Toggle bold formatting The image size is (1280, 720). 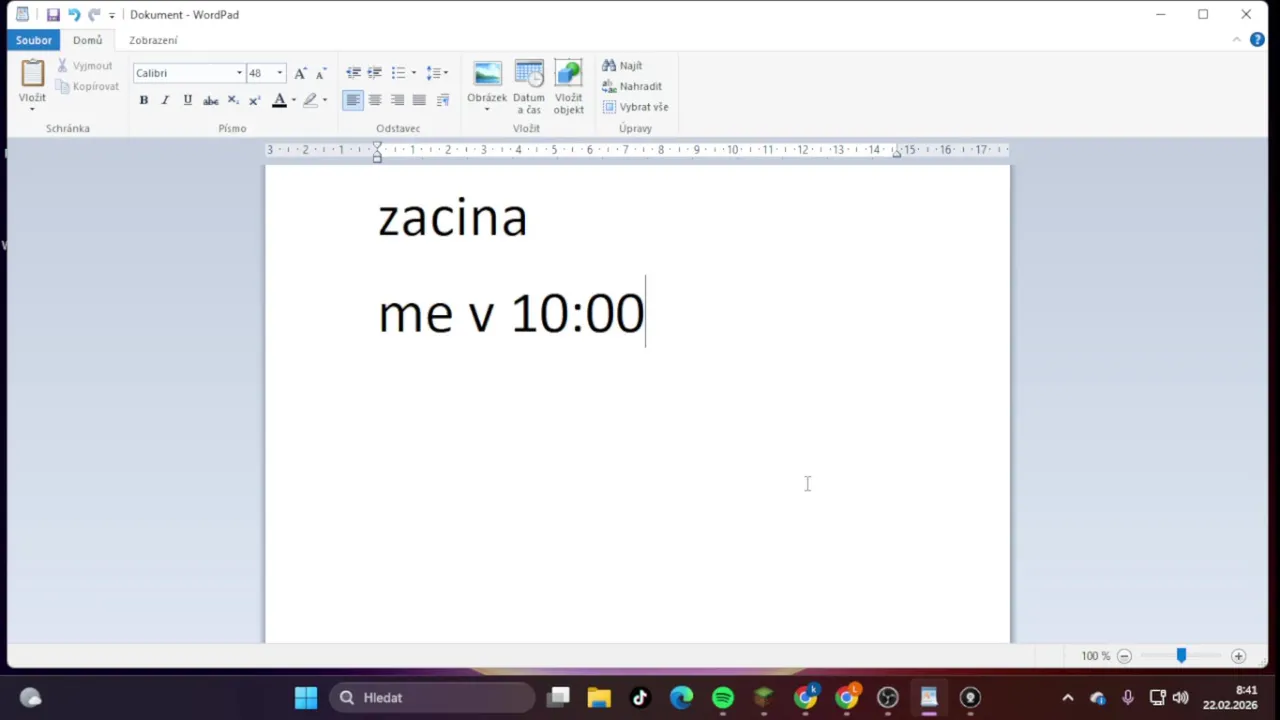(143, 100)
